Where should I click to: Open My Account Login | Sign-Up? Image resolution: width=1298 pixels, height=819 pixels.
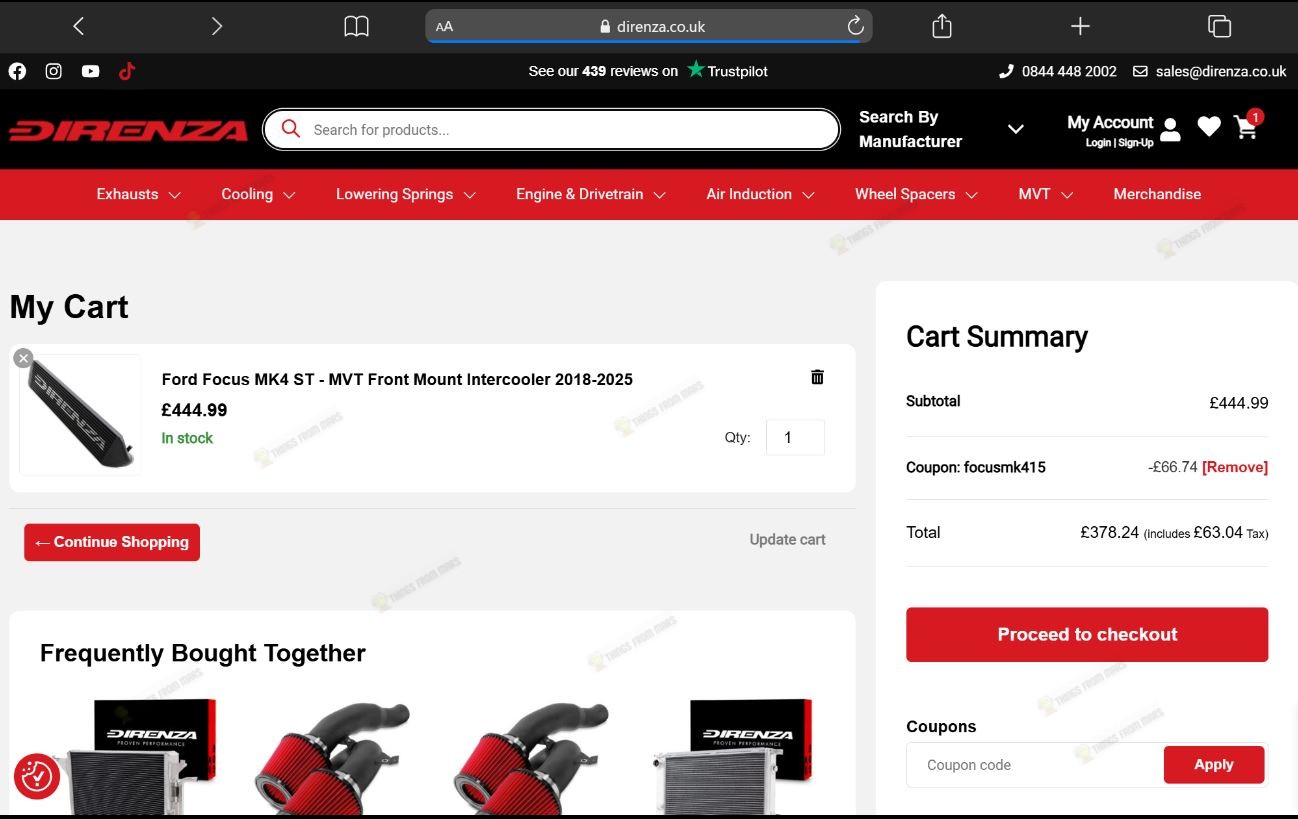click(1110, 130)
